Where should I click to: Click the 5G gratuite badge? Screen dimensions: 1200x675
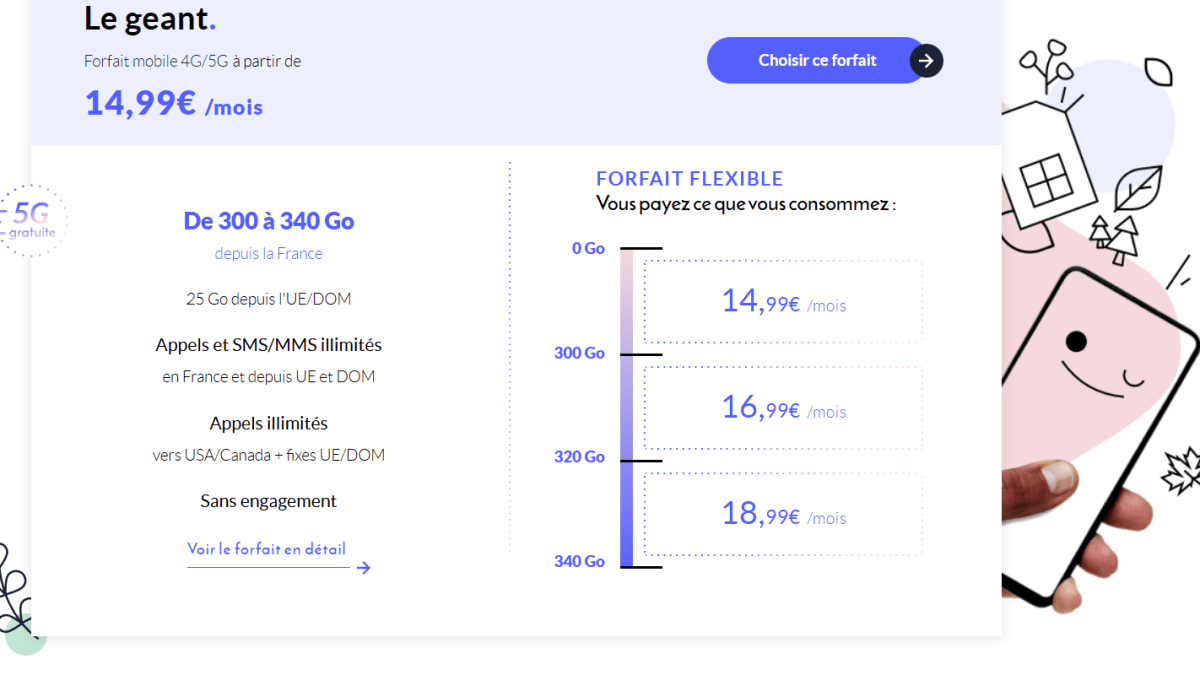pyautogui.click(x=32, y=220)
